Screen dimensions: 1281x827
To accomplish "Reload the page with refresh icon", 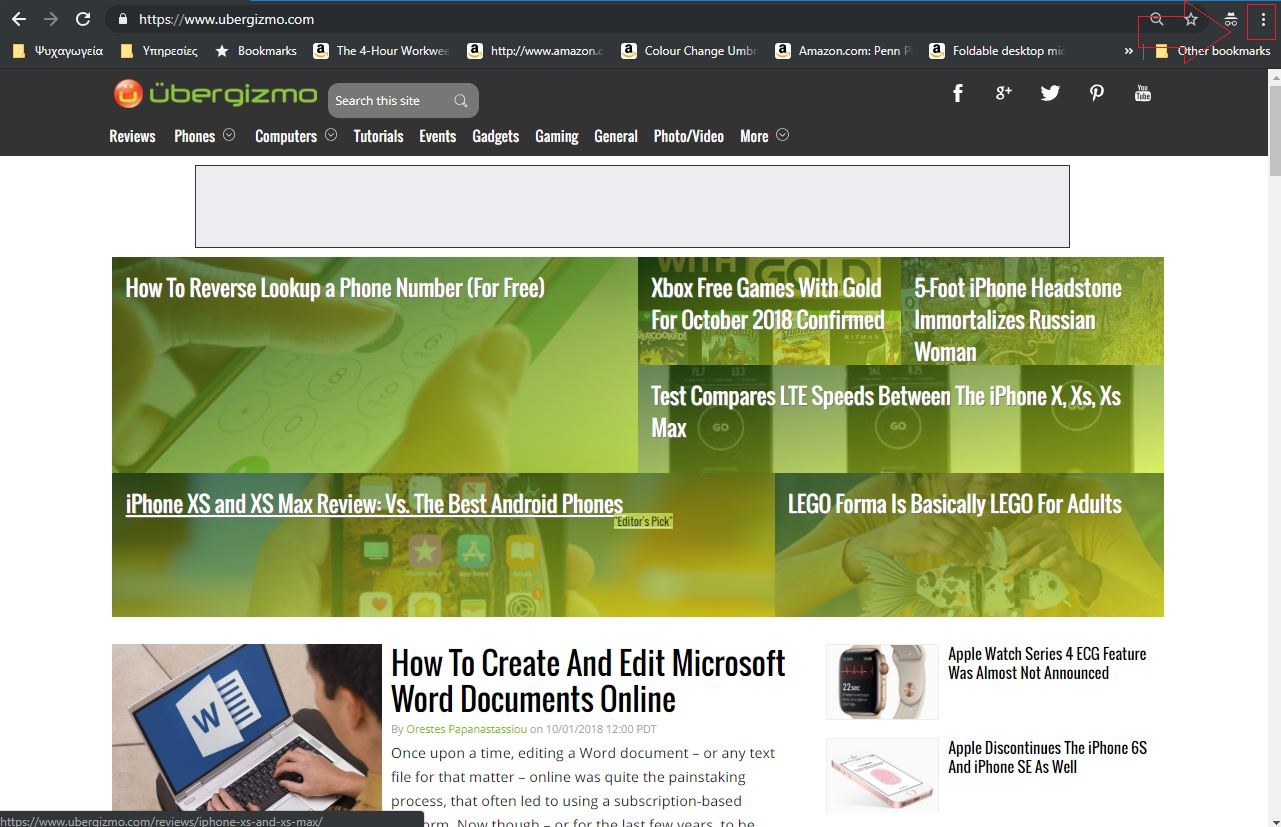I will (84, 19).
